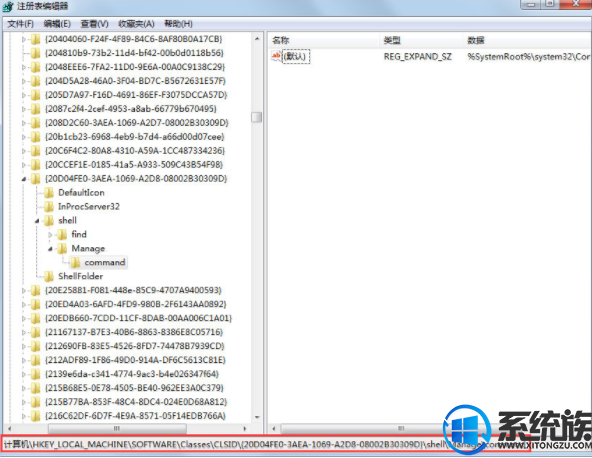Expand the {20E25881-F081-448e-85C9-4707A9400593} key

coord(24,291)
